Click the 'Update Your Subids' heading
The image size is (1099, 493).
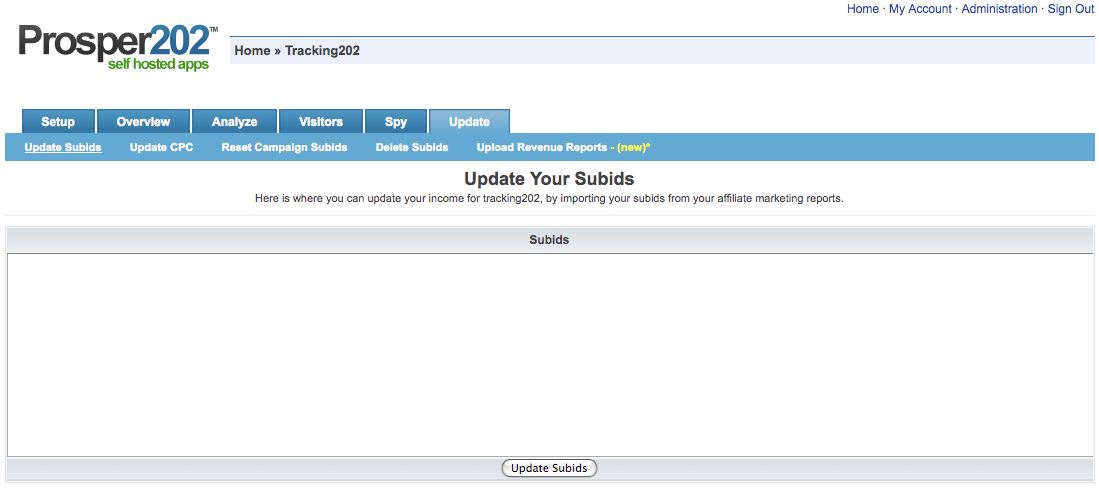[x=550, y=178]
